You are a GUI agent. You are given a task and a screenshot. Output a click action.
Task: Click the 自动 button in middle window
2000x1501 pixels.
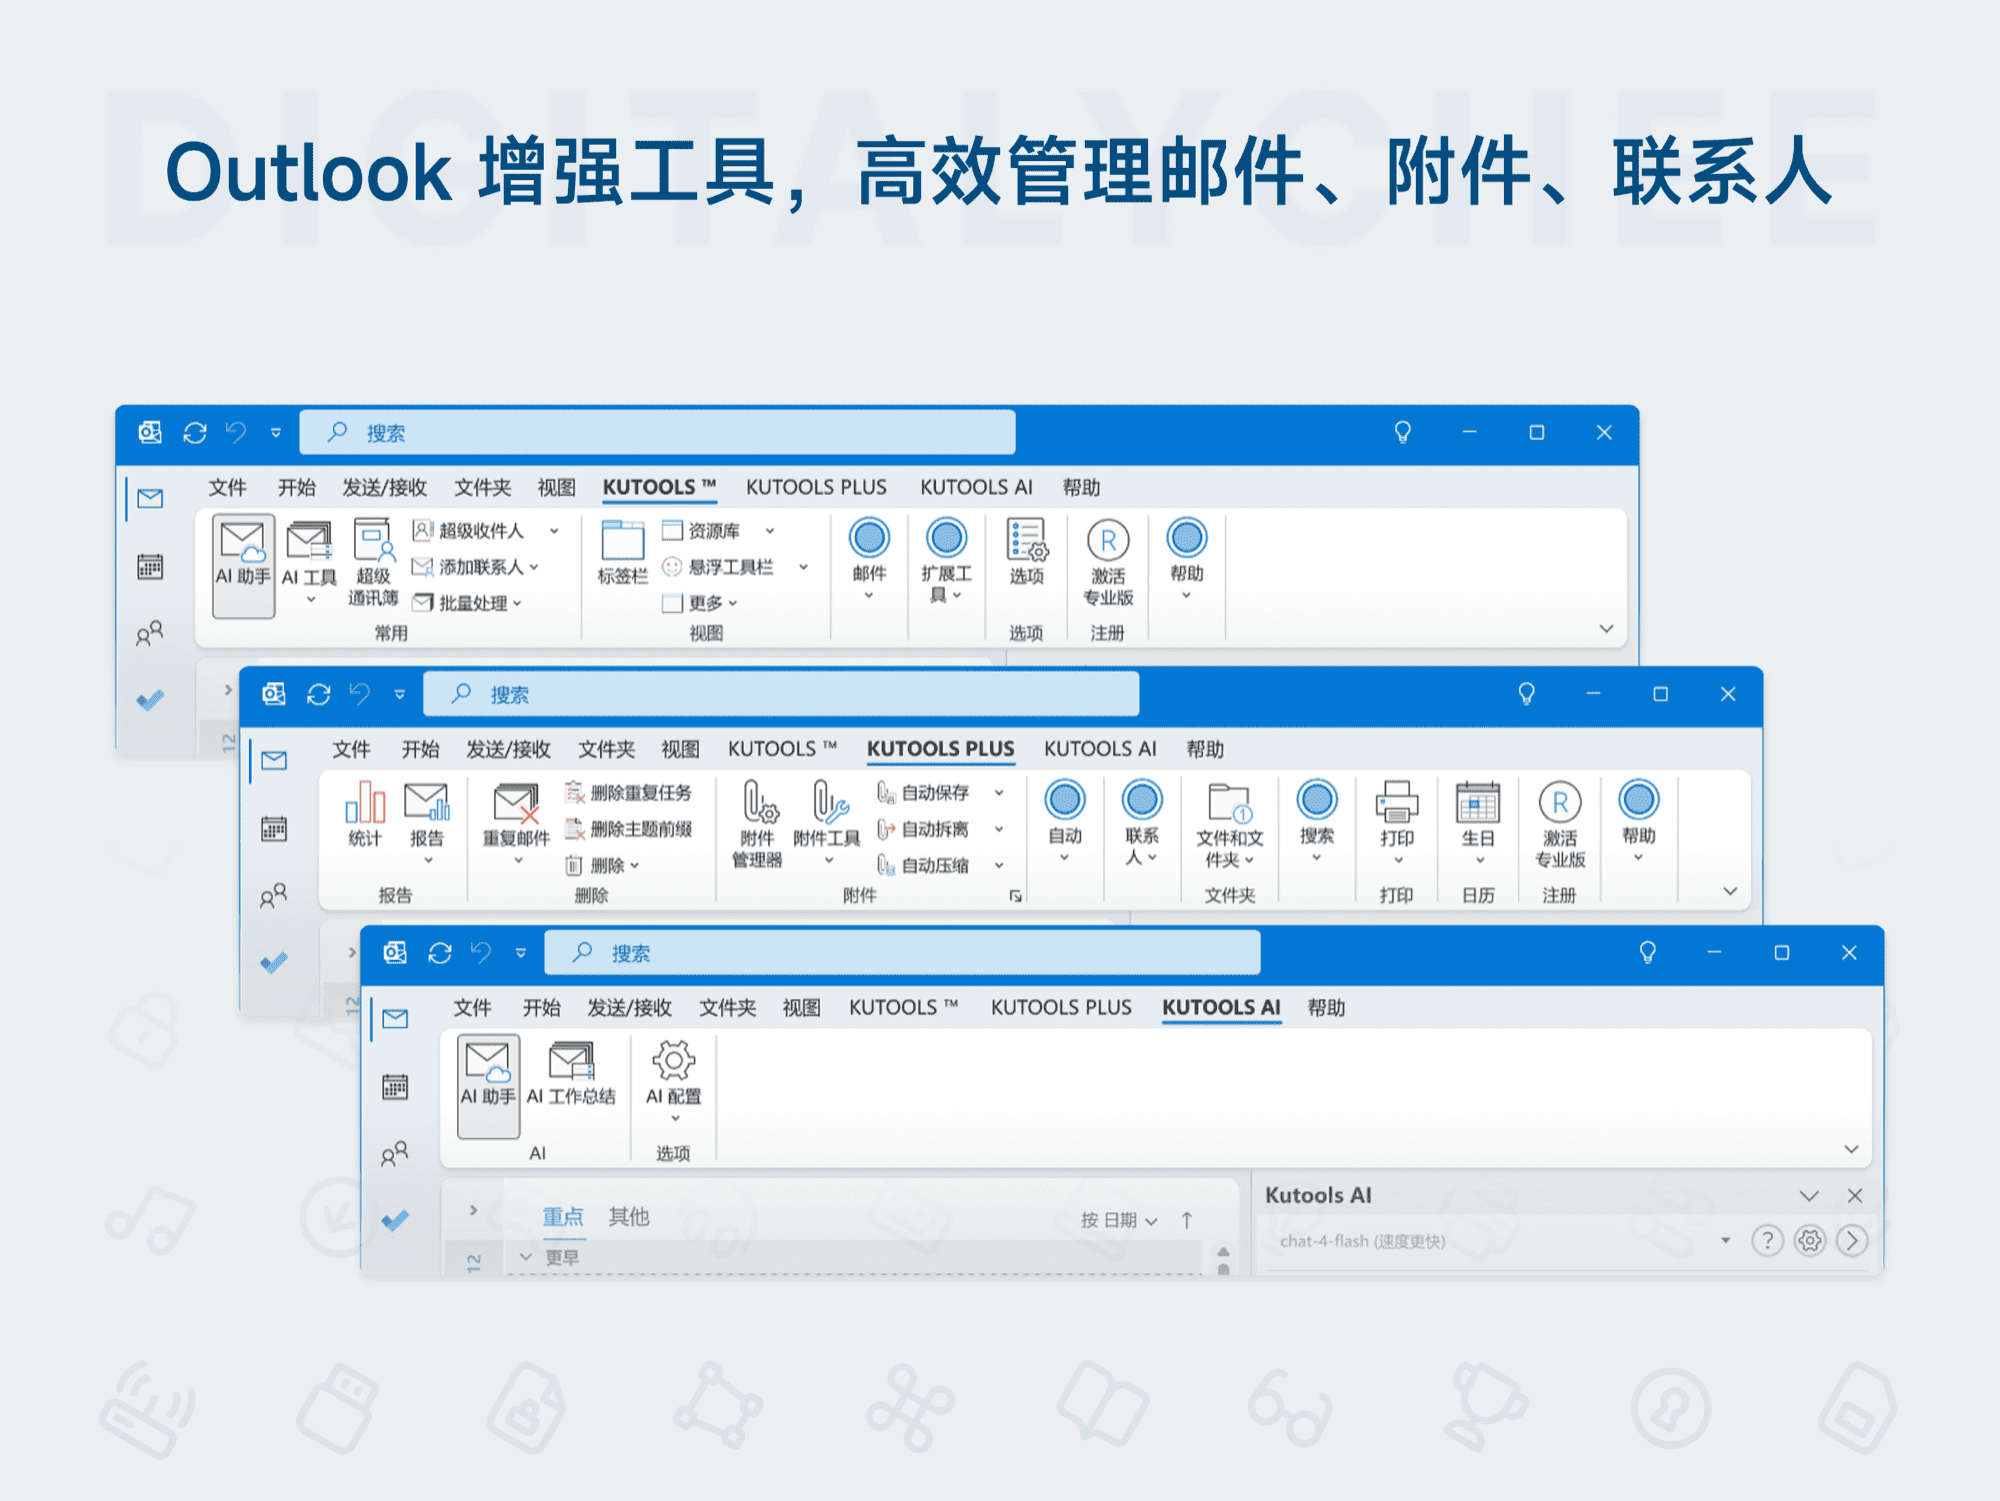click(1065, 821)
